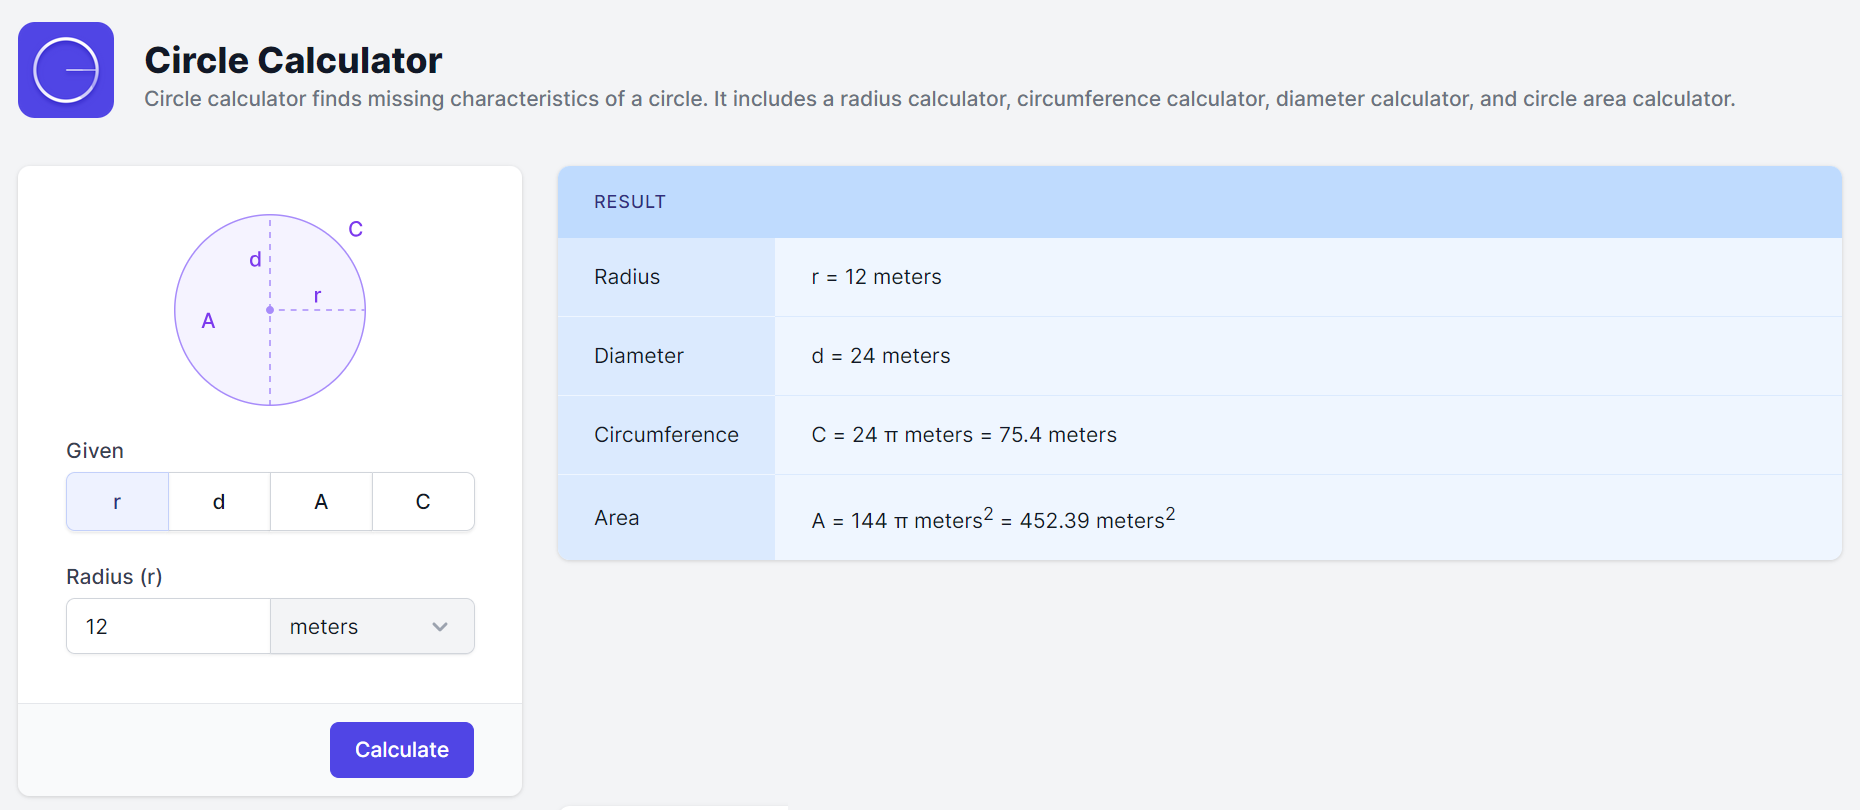
Task: Click the Radius input field with 12
Action: coord(168,626)
